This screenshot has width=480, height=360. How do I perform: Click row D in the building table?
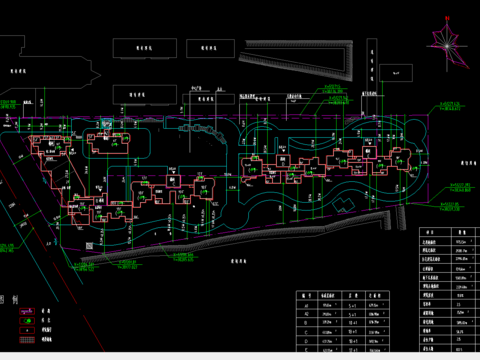343,341
